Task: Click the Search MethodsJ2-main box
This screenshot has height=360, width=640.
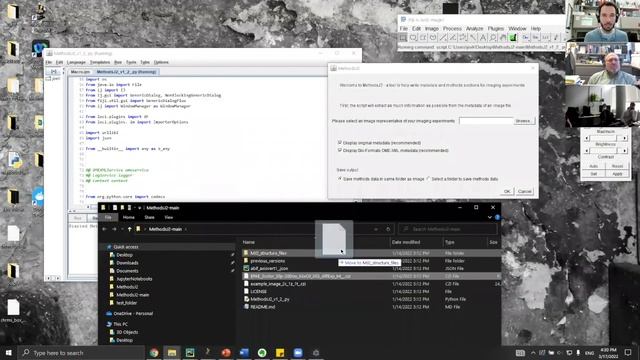Action: [448, 229]
